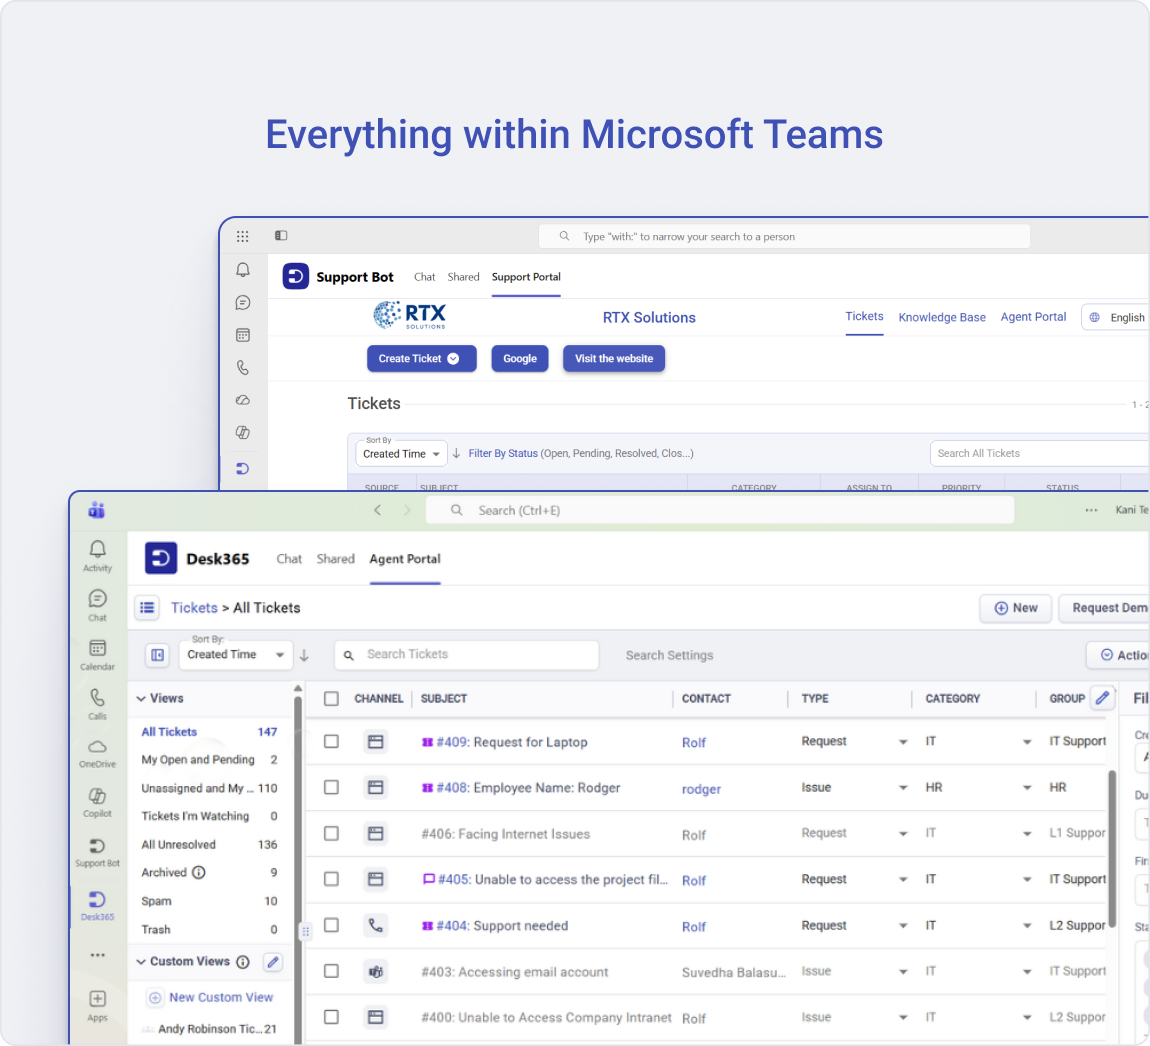The width and height of the screenshot is (1150, 1046).
Task: Tick the checkbox for ticket #405
Action: (x=332, y=879)
